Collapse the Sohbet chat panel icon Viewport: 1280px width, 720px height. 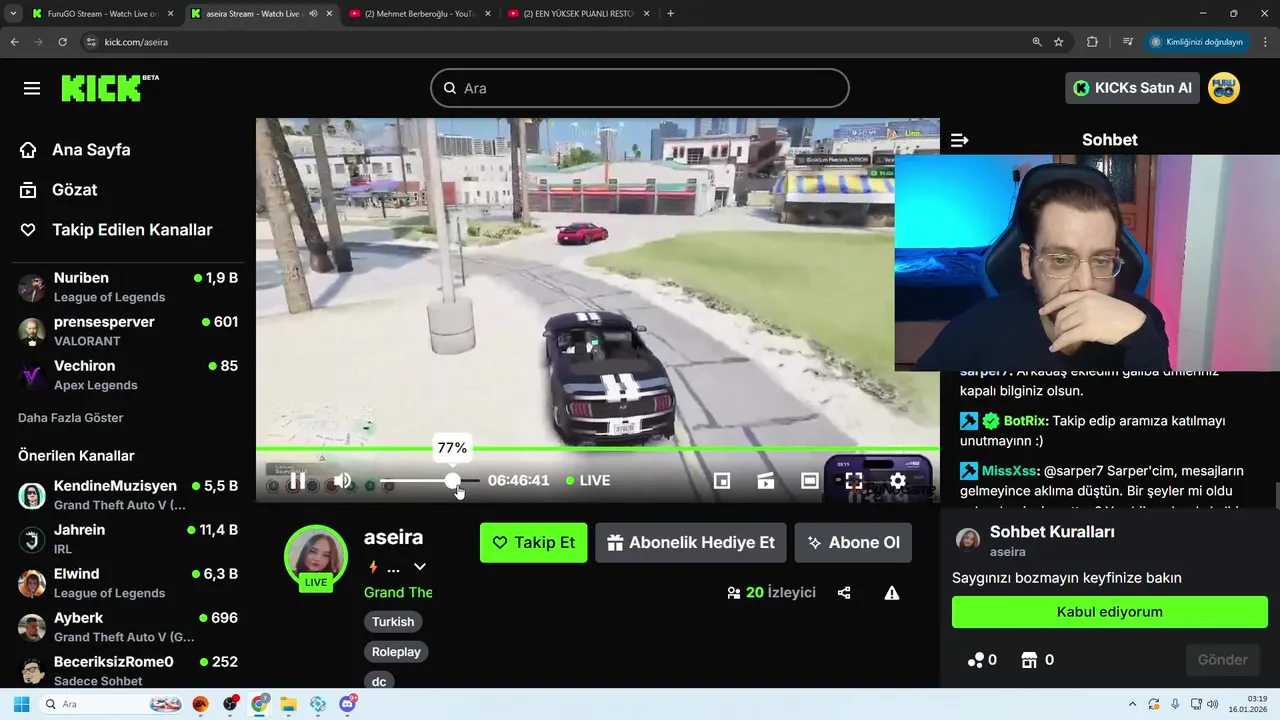960,140
